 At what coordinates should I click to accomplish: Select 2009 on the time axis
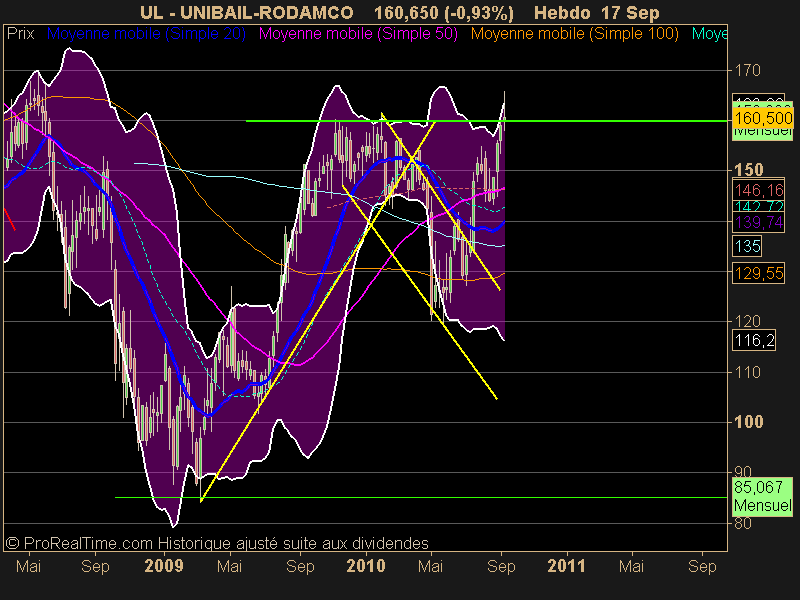164,566
